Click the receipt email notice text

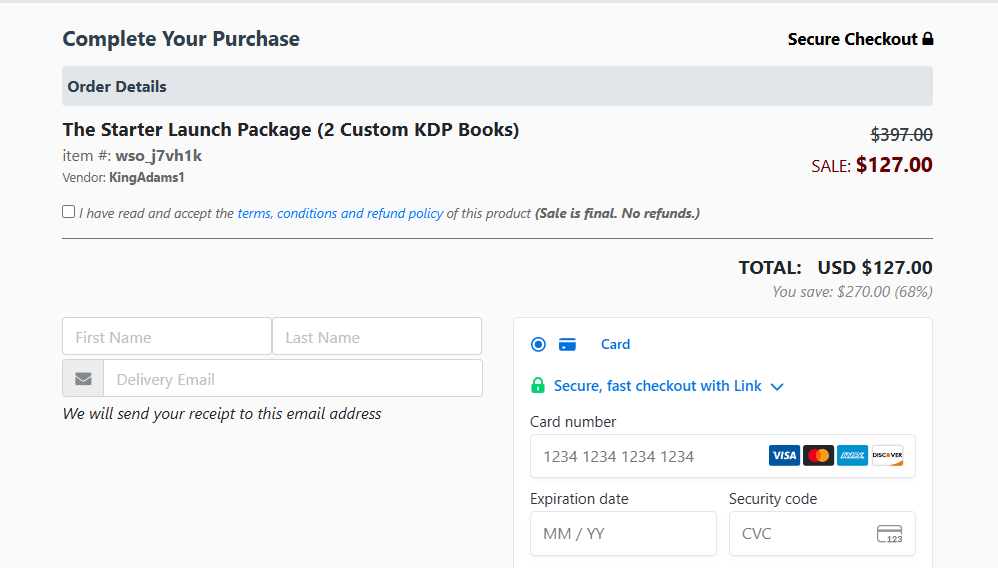point(221,414)
